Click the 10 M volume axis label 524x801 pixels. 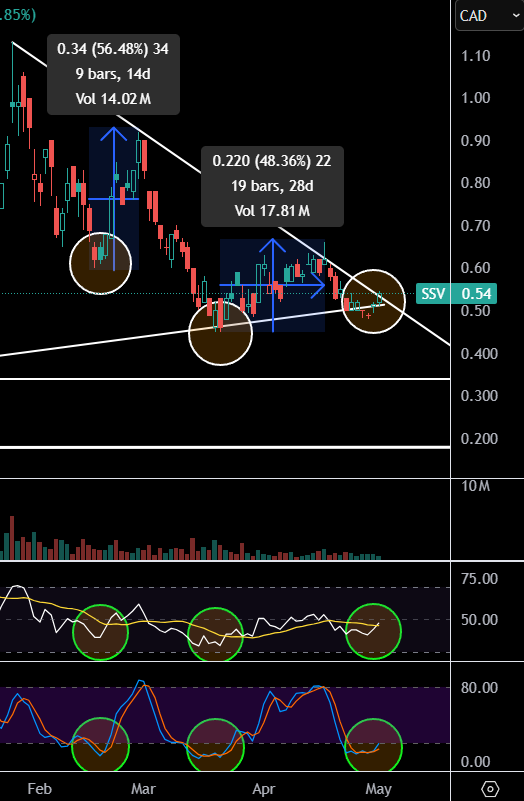coord(475,486)
